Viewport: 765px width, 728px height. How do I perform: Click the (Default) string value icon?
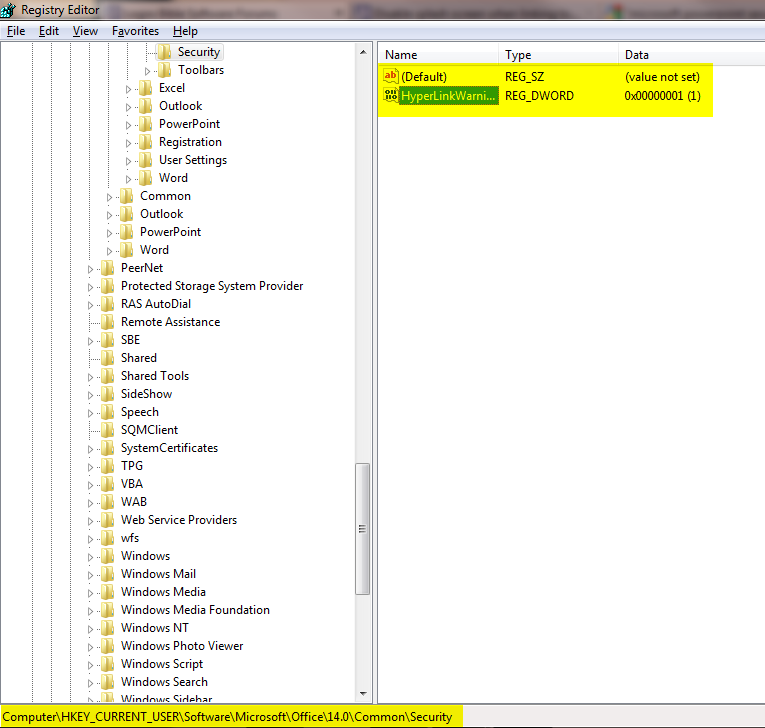pos(391,76)
